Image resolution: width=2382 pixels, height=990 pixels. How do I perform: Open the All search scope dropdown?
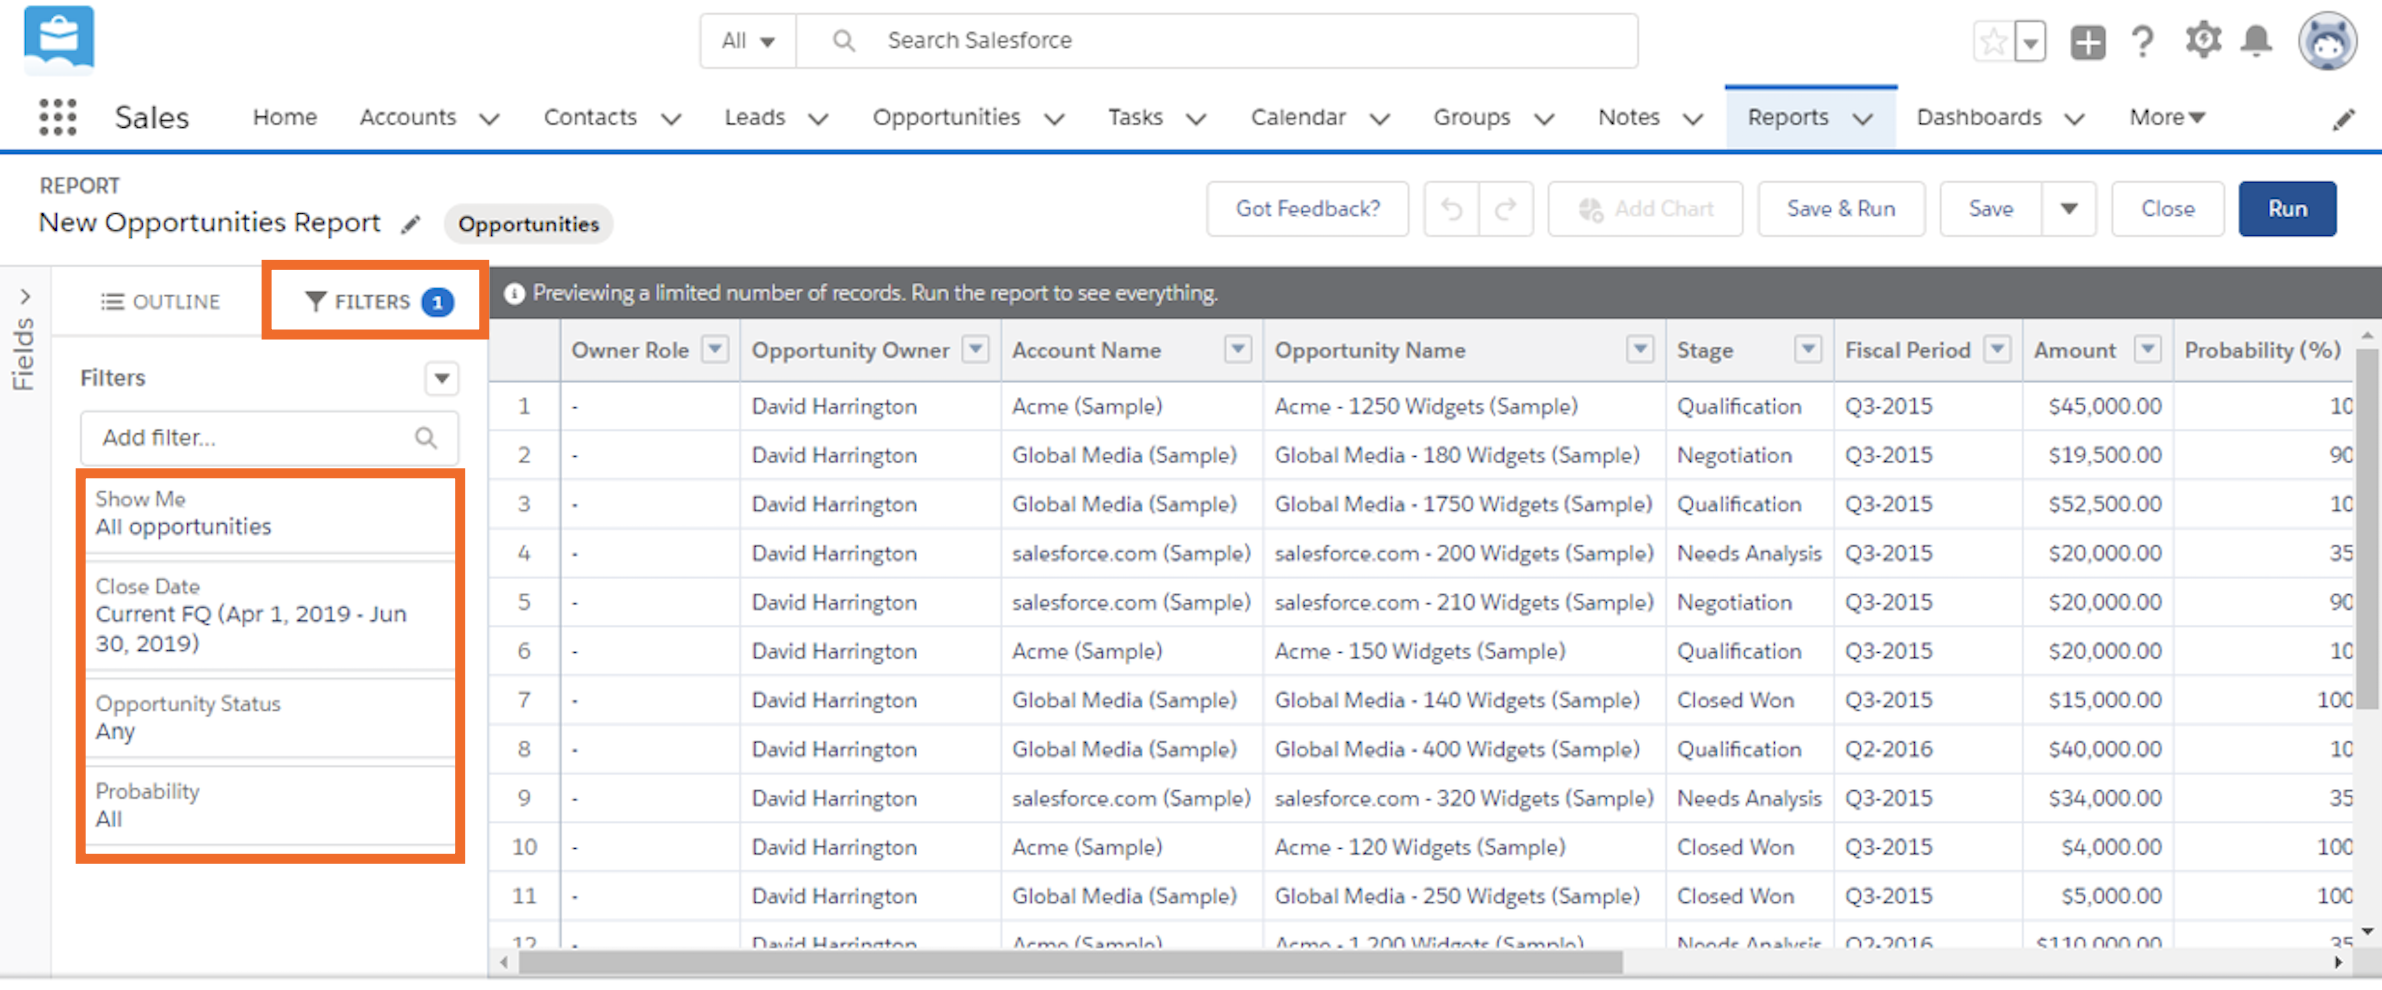(748, 41)
